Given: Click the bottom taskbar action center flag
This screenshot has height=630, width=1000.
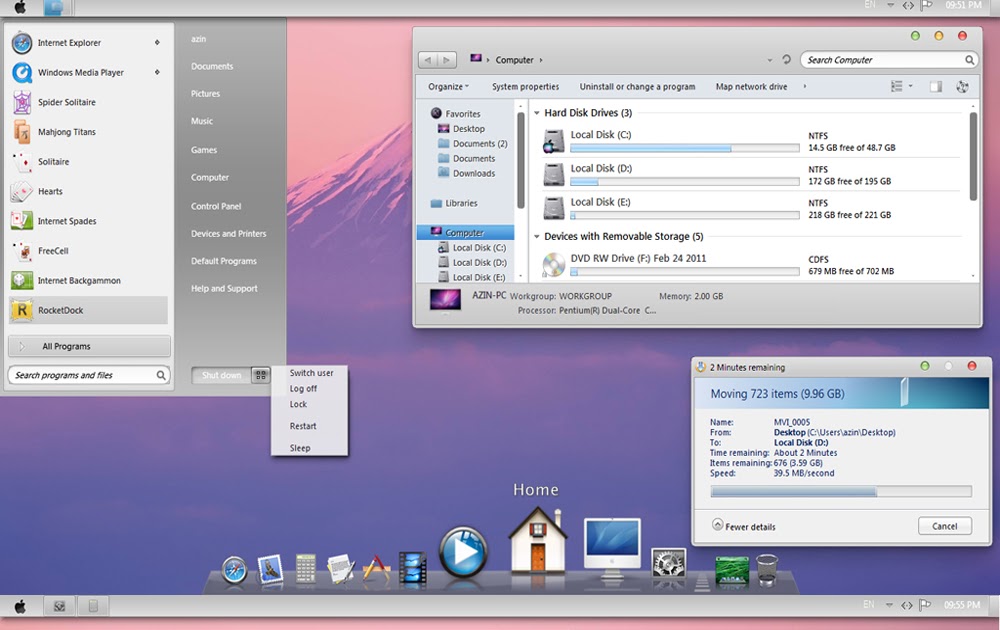Looking at the screenshot, I should tap(925, 604).
